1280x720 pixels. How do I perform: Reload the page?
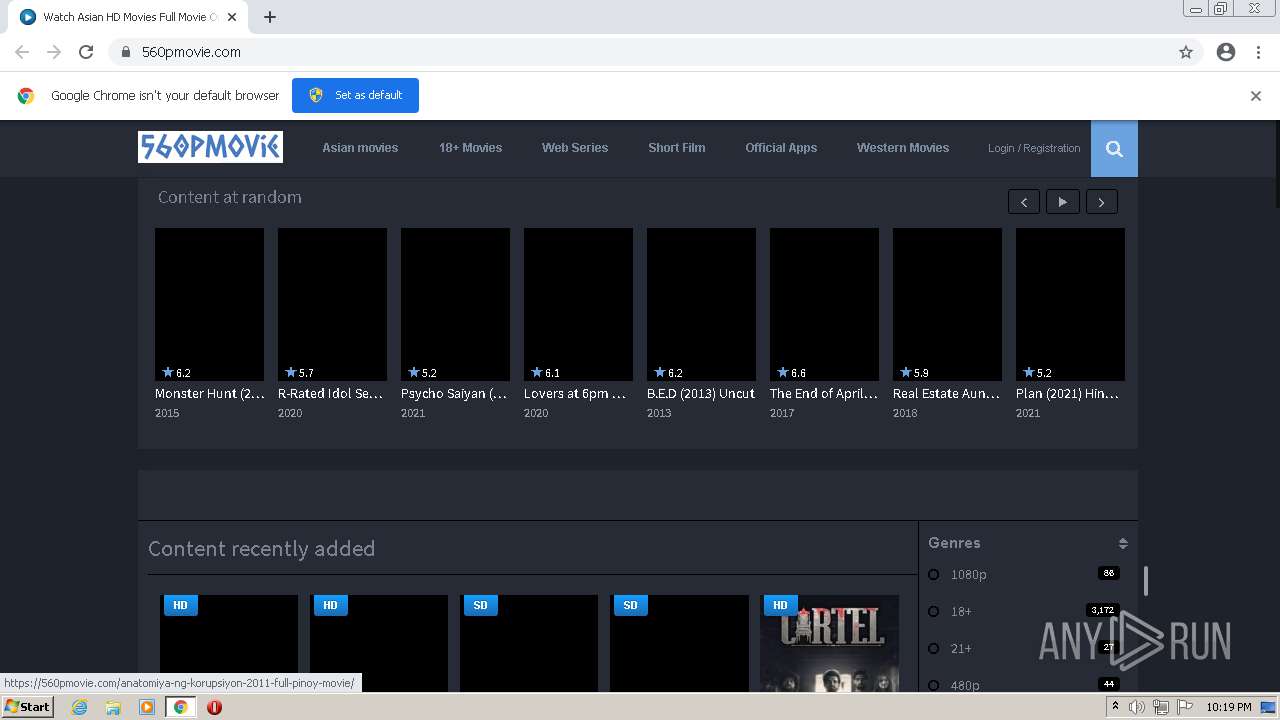click(86, 52)
